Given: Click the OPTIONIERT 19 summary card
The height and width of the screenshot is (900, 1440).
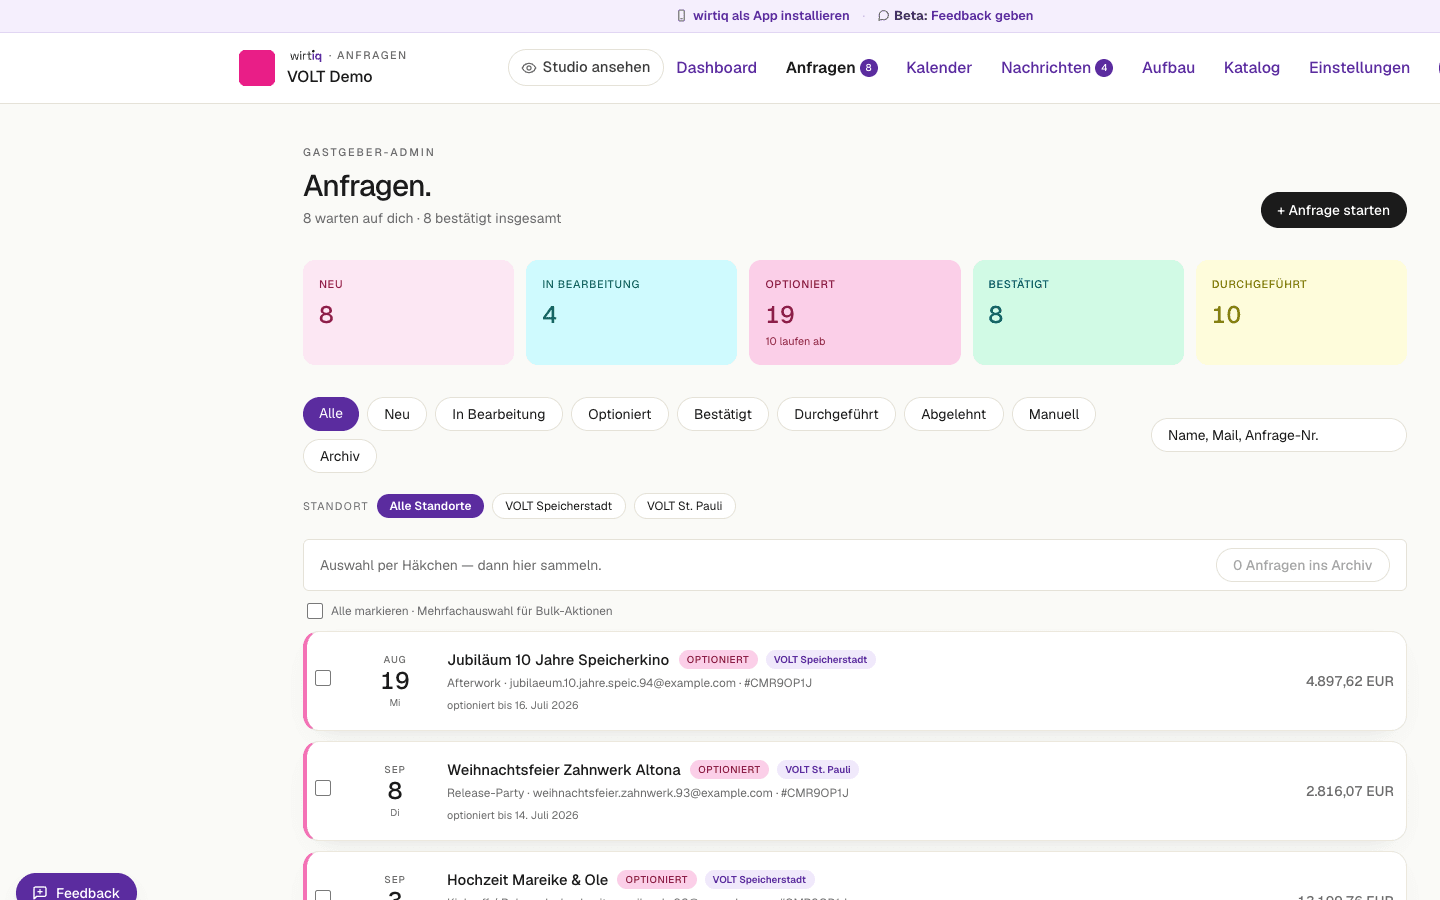Looking at the screenshot, I should 855,312.
